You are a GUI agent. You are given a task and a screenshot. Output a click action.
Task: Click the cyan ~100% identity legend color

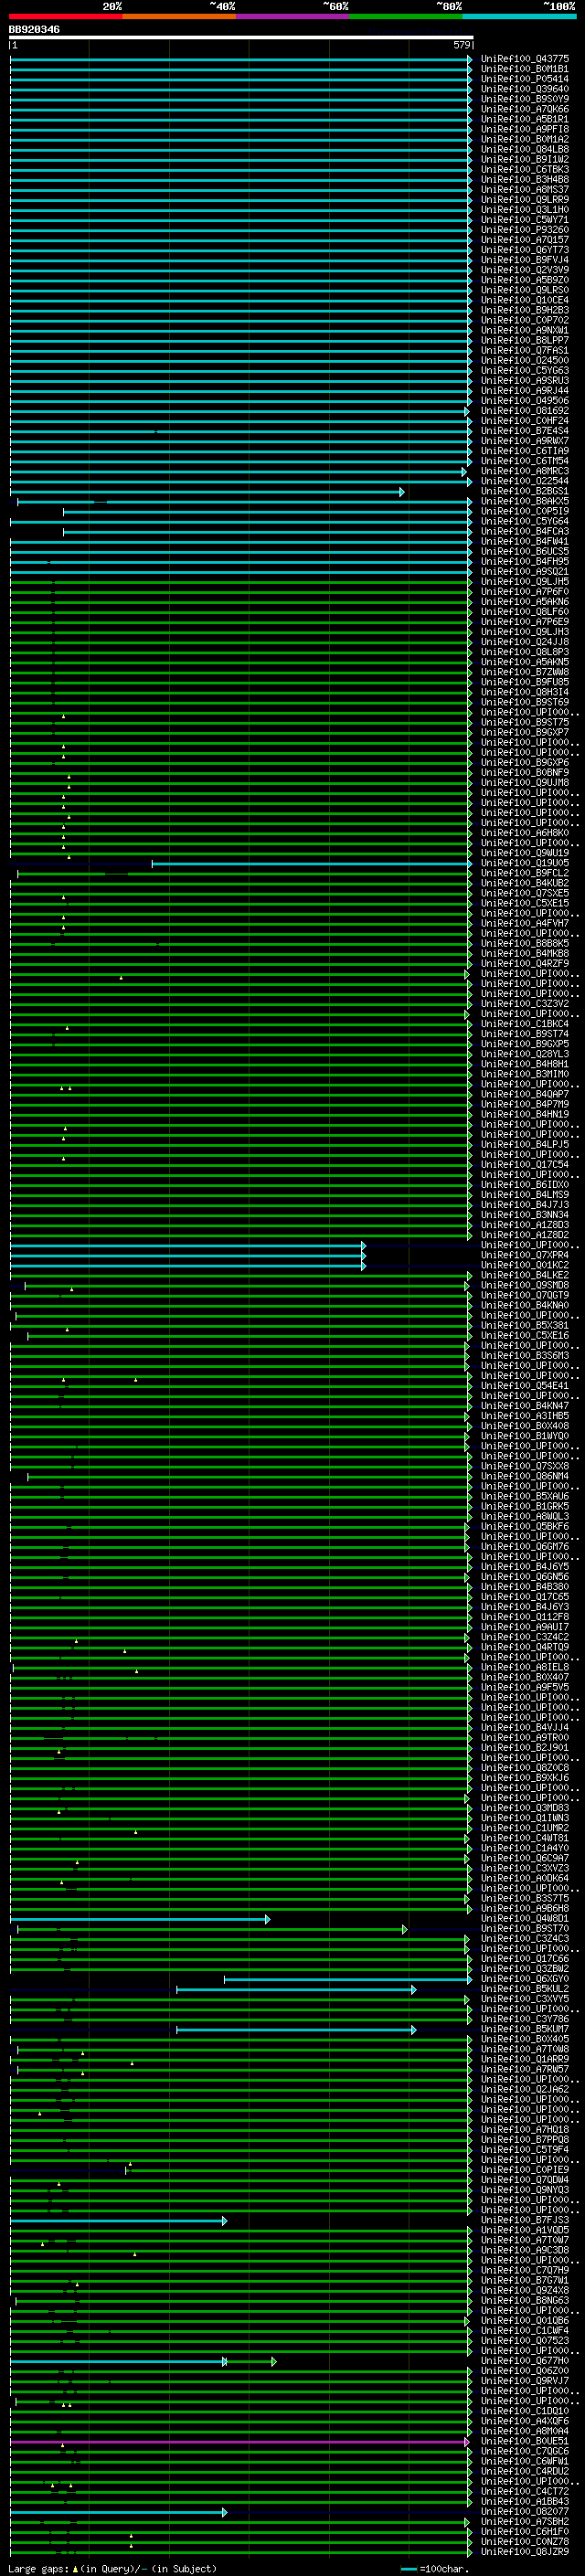[519, 16]
